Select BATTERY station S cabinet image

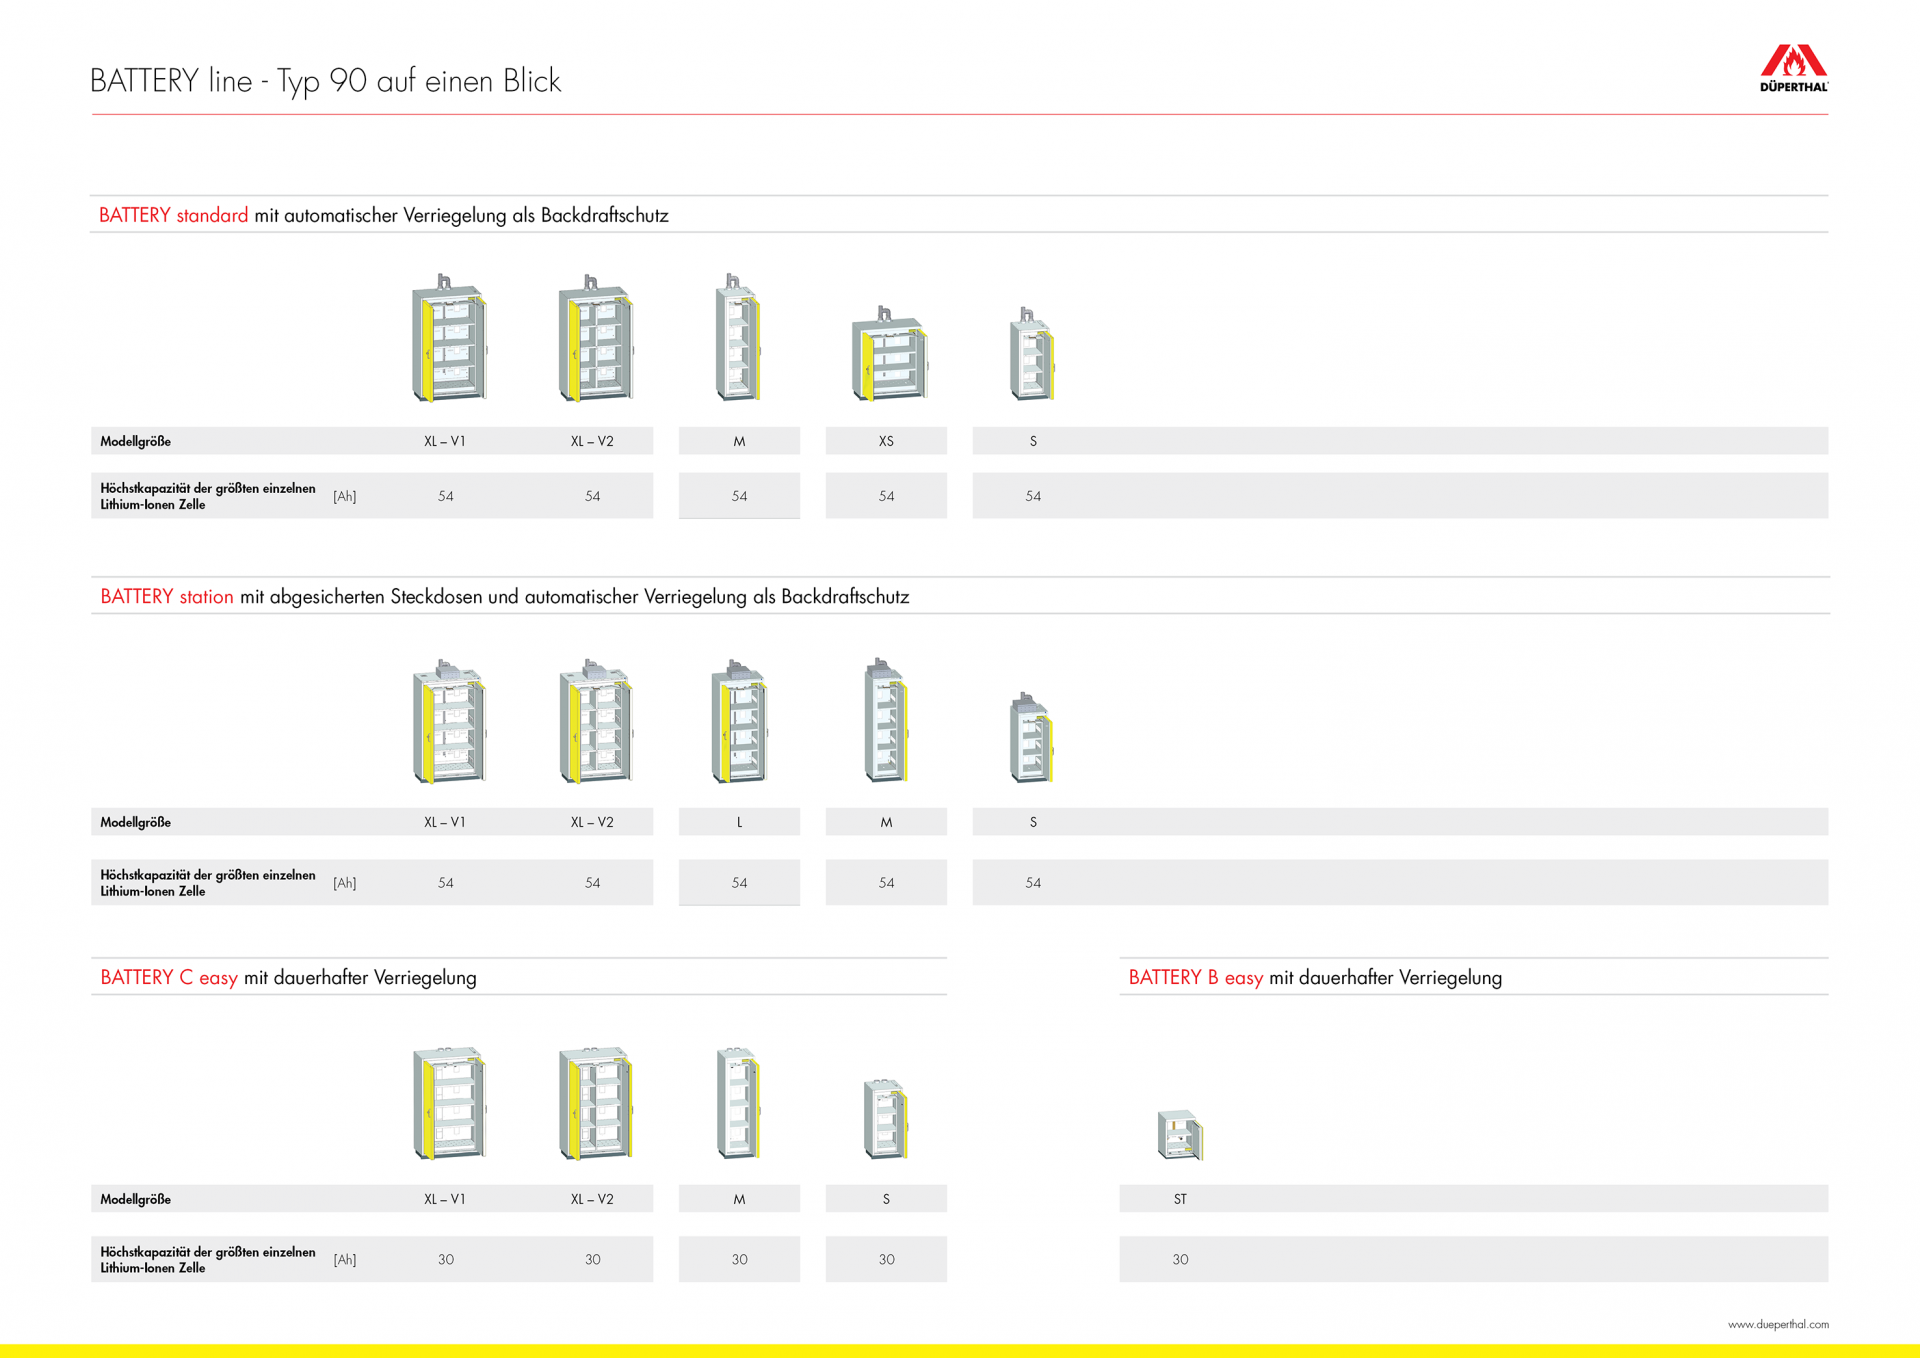pyautogui.click(x=1032, y=737)
